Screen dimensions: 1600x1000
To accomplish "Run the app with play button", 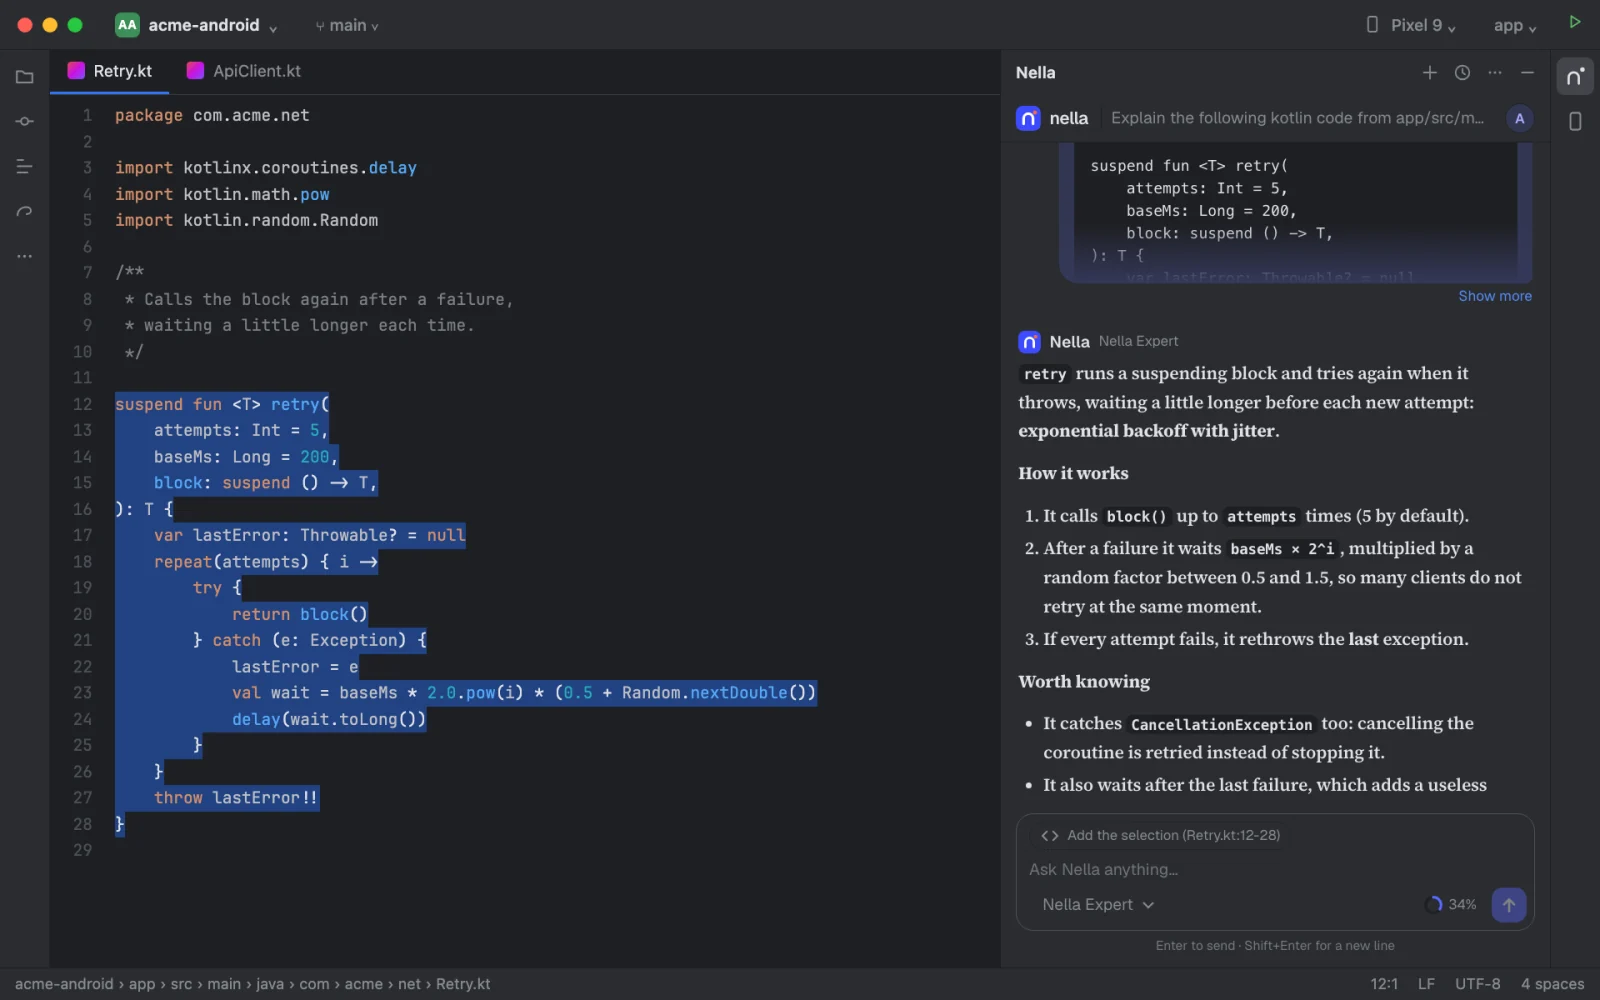I will [1575, 22].
